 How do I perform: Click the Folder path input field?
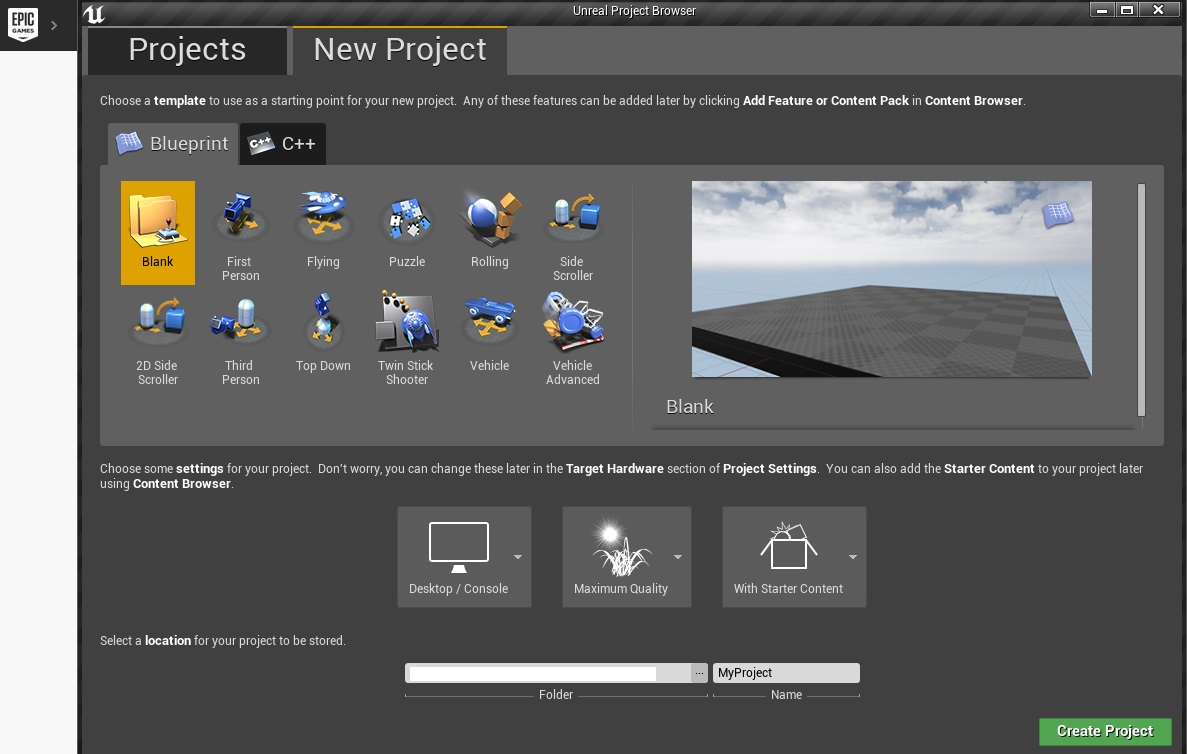(x=548, y=673)
